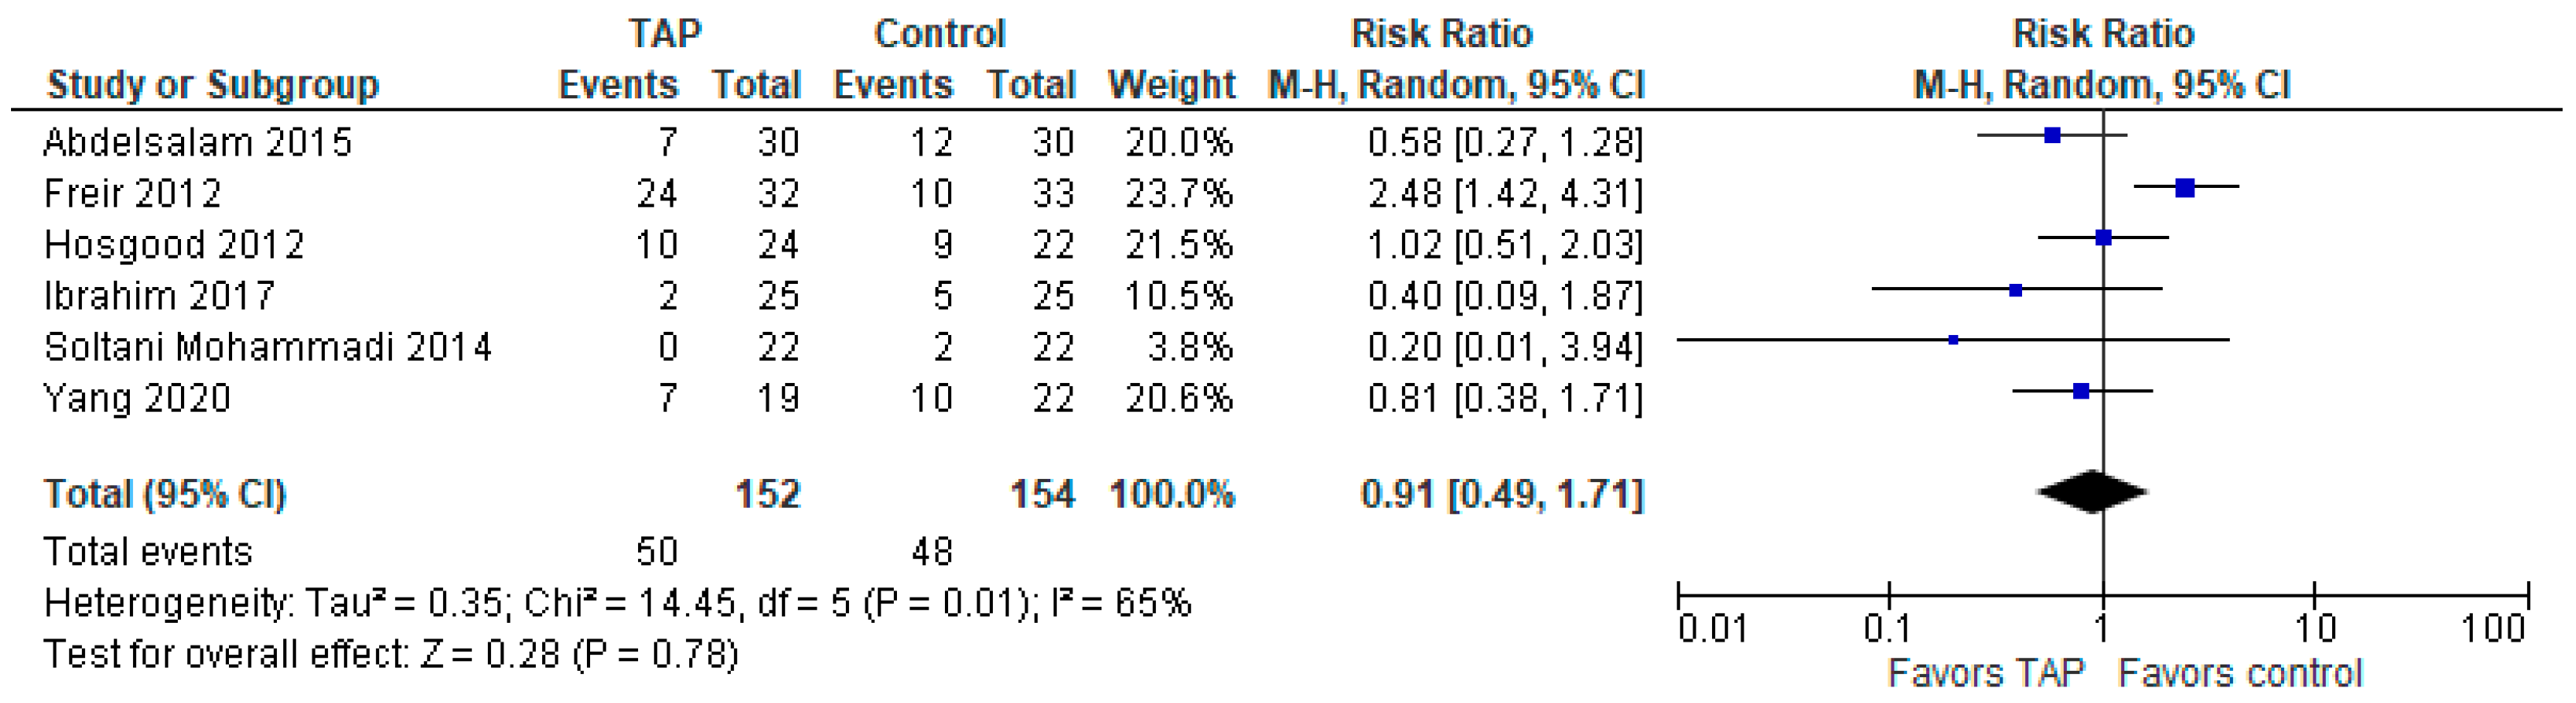
Task: Select Abdelsalam 2015's blue square on the plot
Action: point(2052,135)
